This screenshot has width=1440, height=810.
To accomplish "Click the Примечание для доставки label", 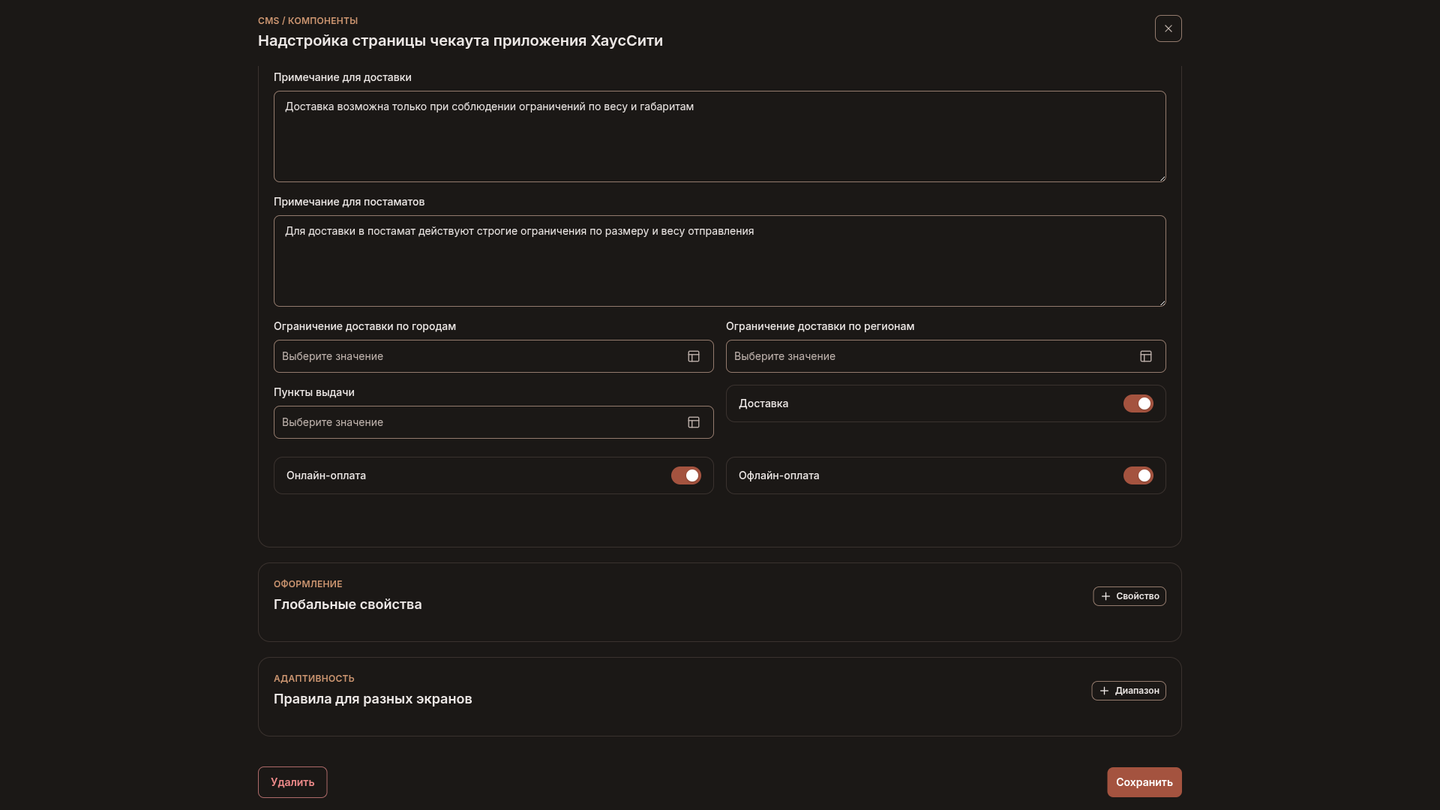I will pyautogui.click(x=343, y=77).
